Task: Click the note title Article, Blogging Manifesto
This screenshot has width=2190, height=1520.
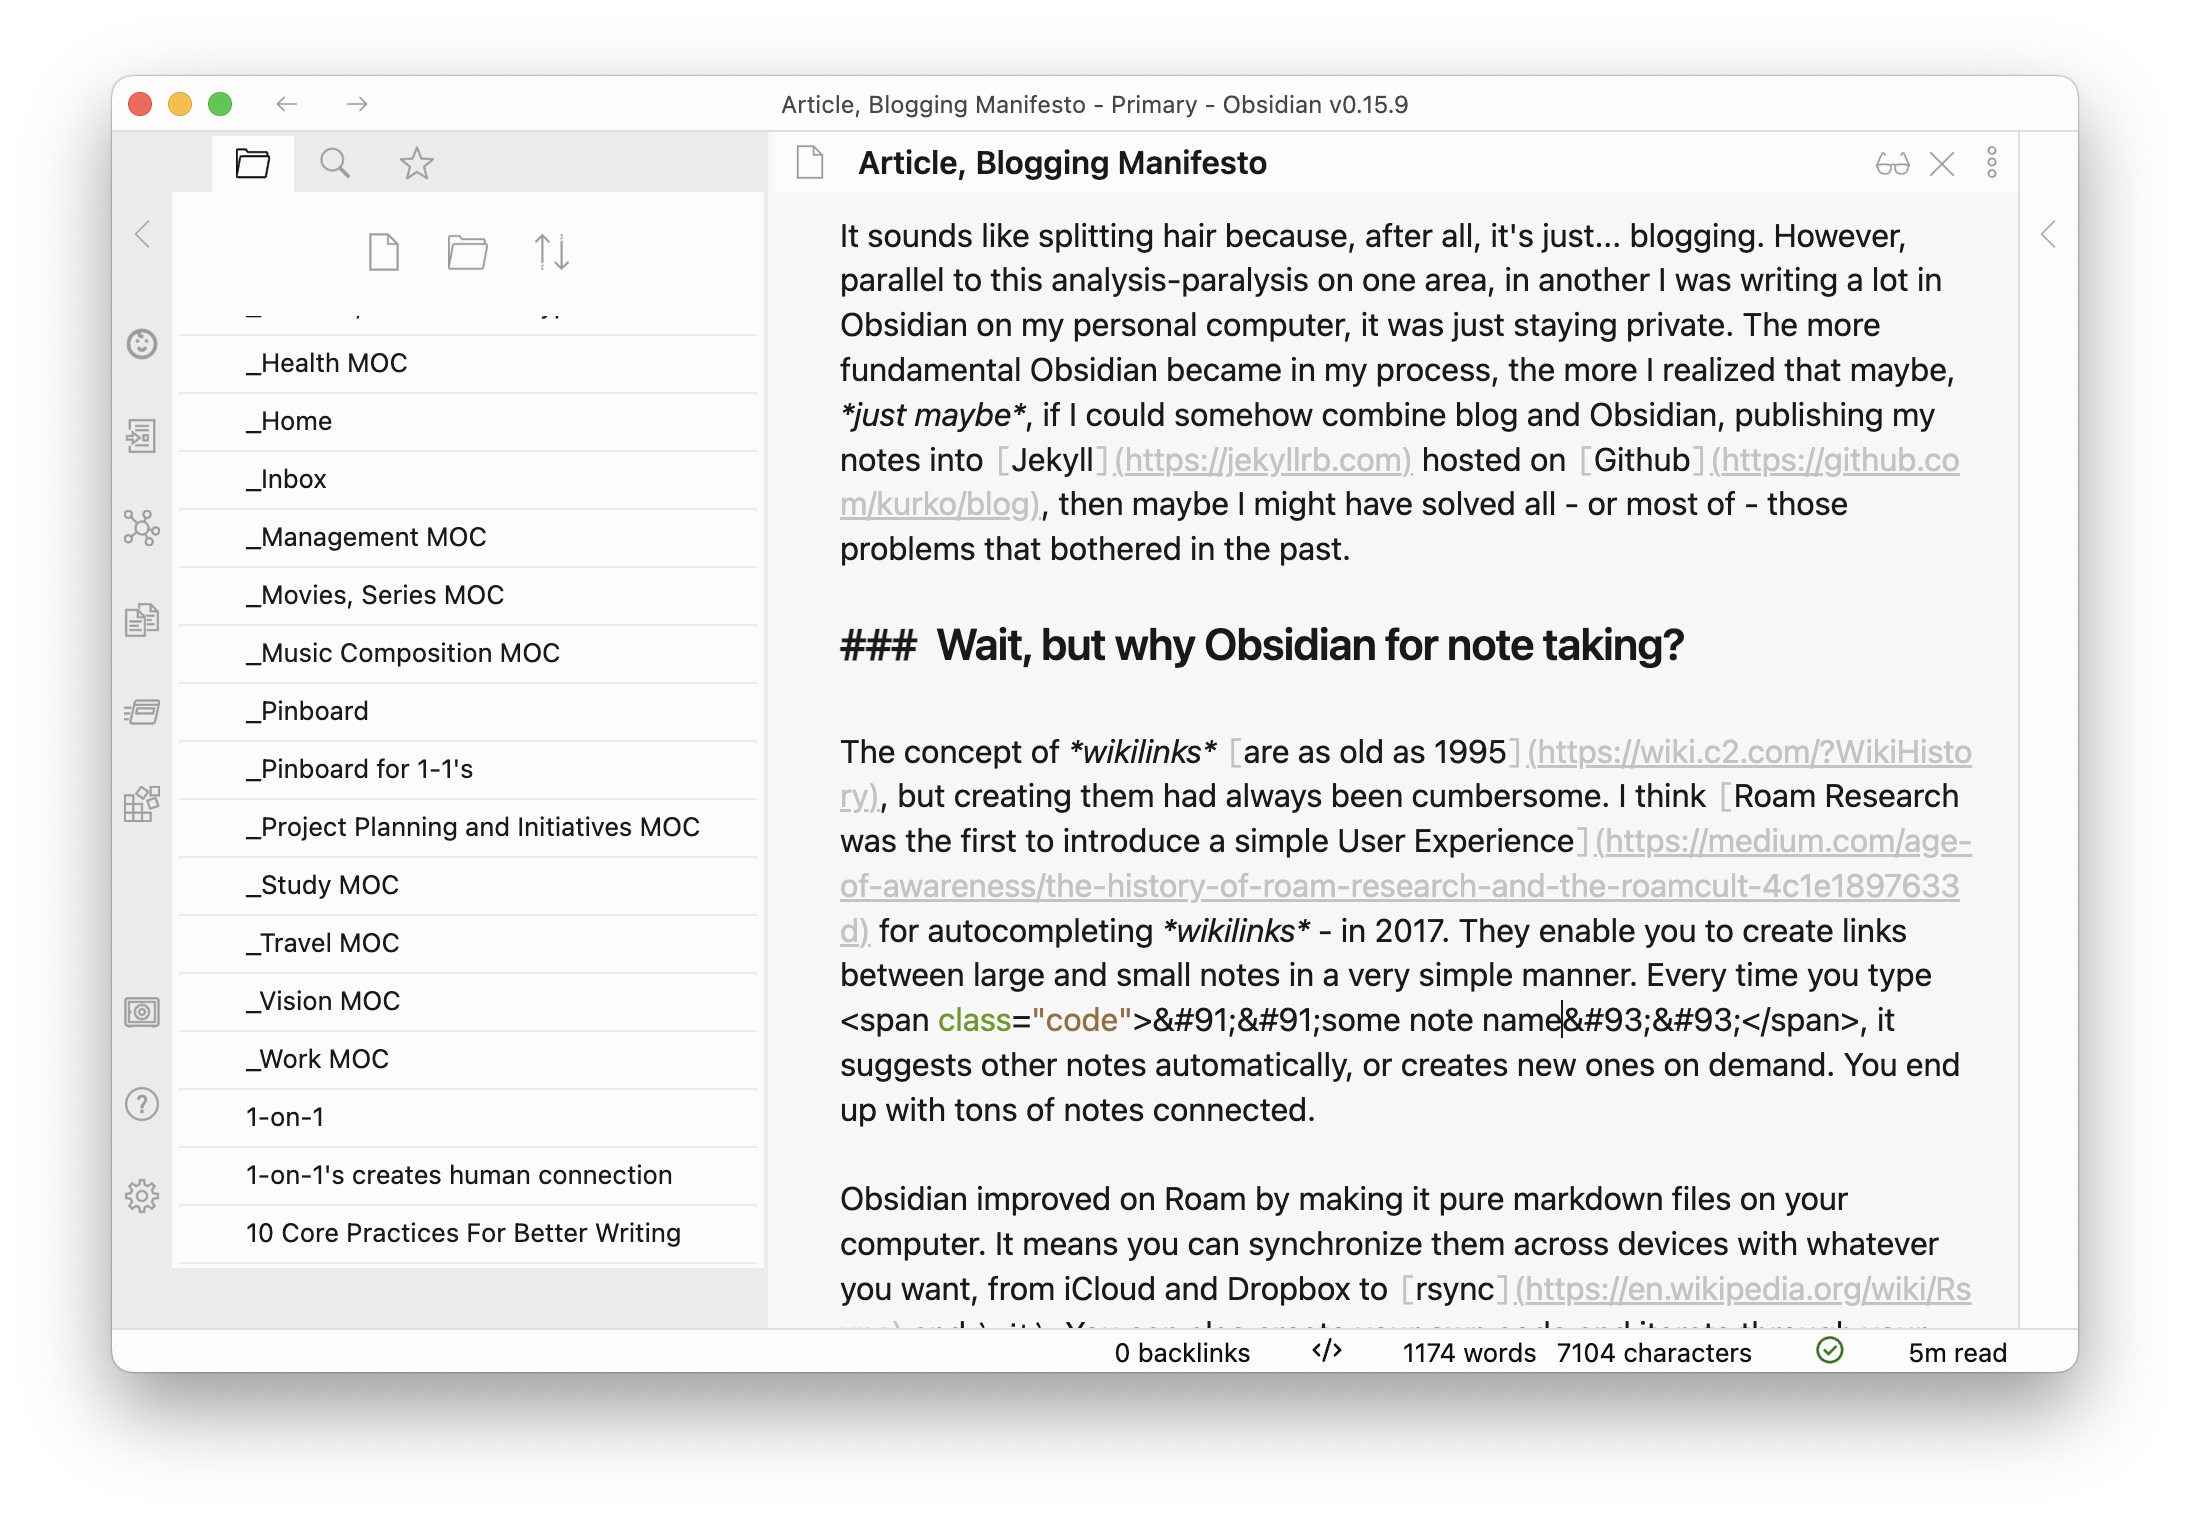Action: point(1062,163)
